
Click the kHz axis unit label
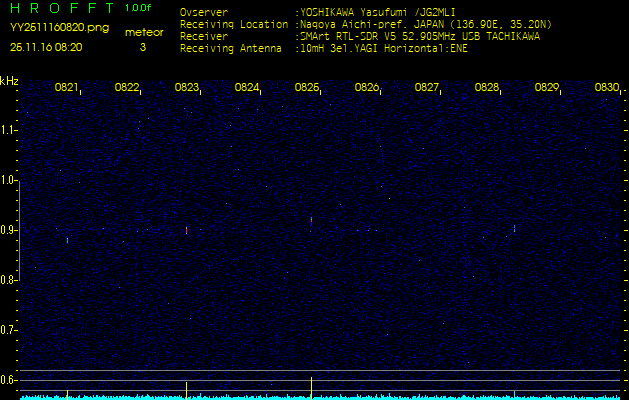click(9, 81)
